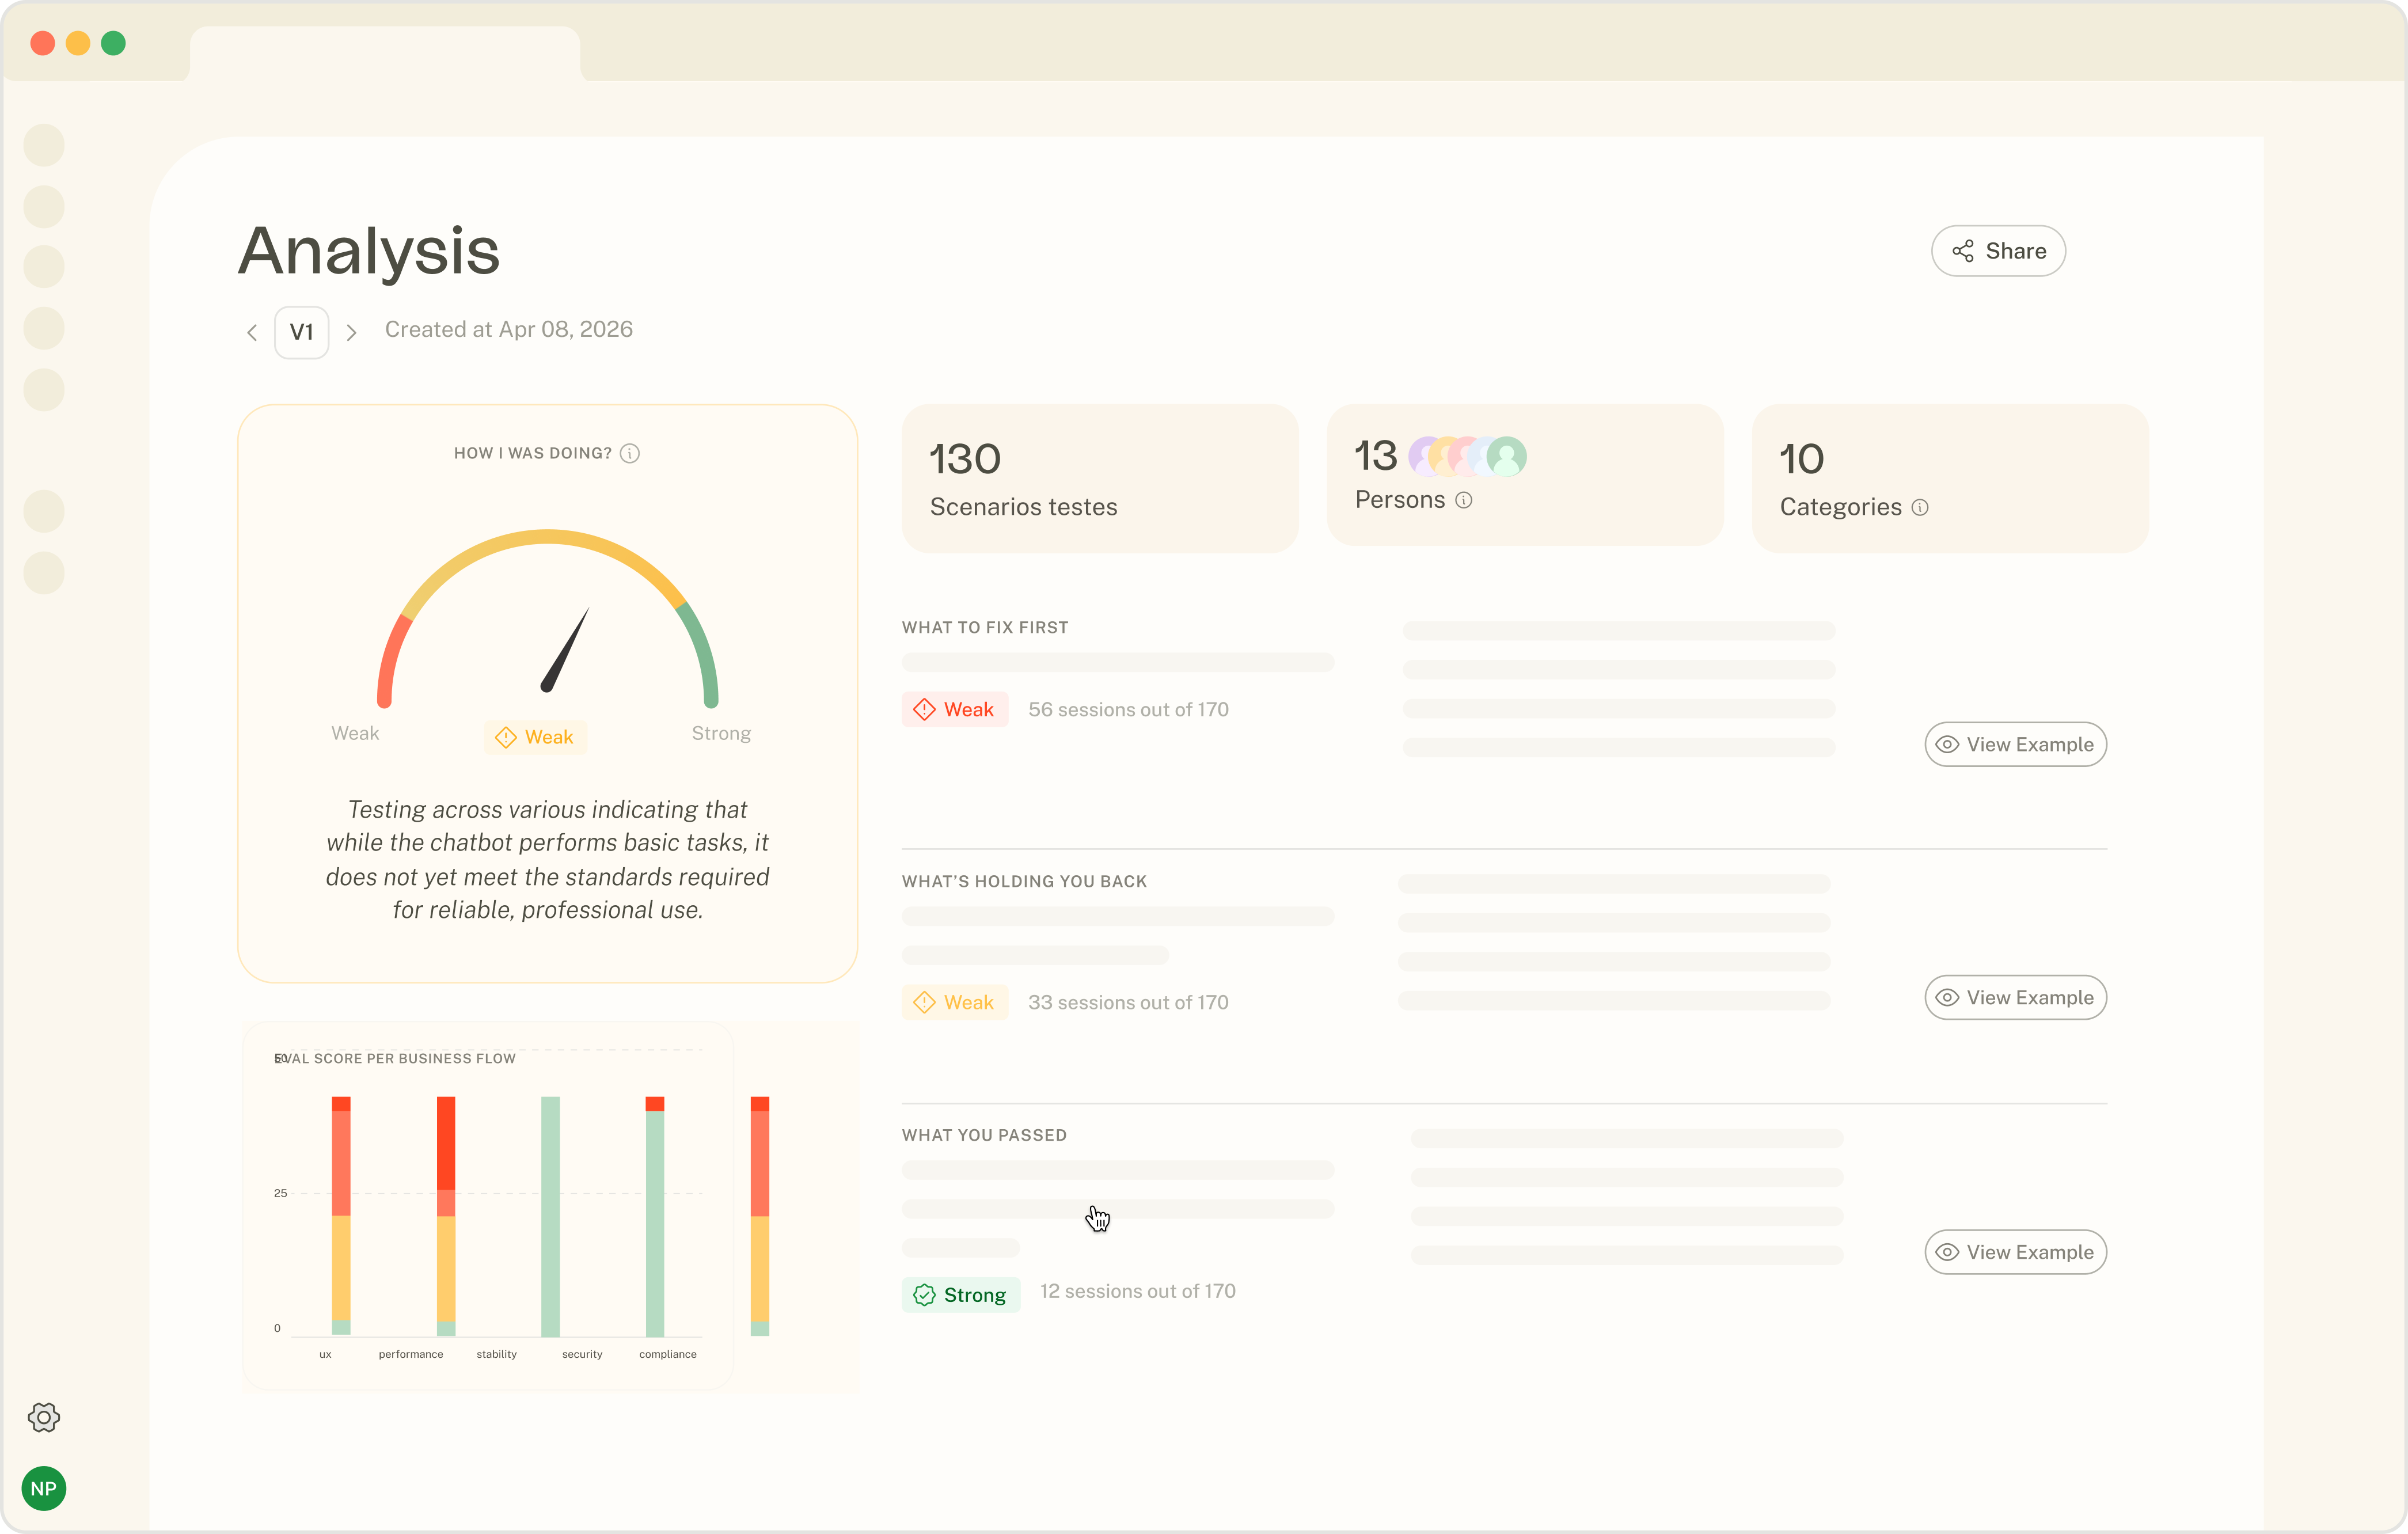2408x1534 pixels.
Task: Click the orange Weak badge, 33 sessions
Action: pyautogui.click(x=954, y=1002)
